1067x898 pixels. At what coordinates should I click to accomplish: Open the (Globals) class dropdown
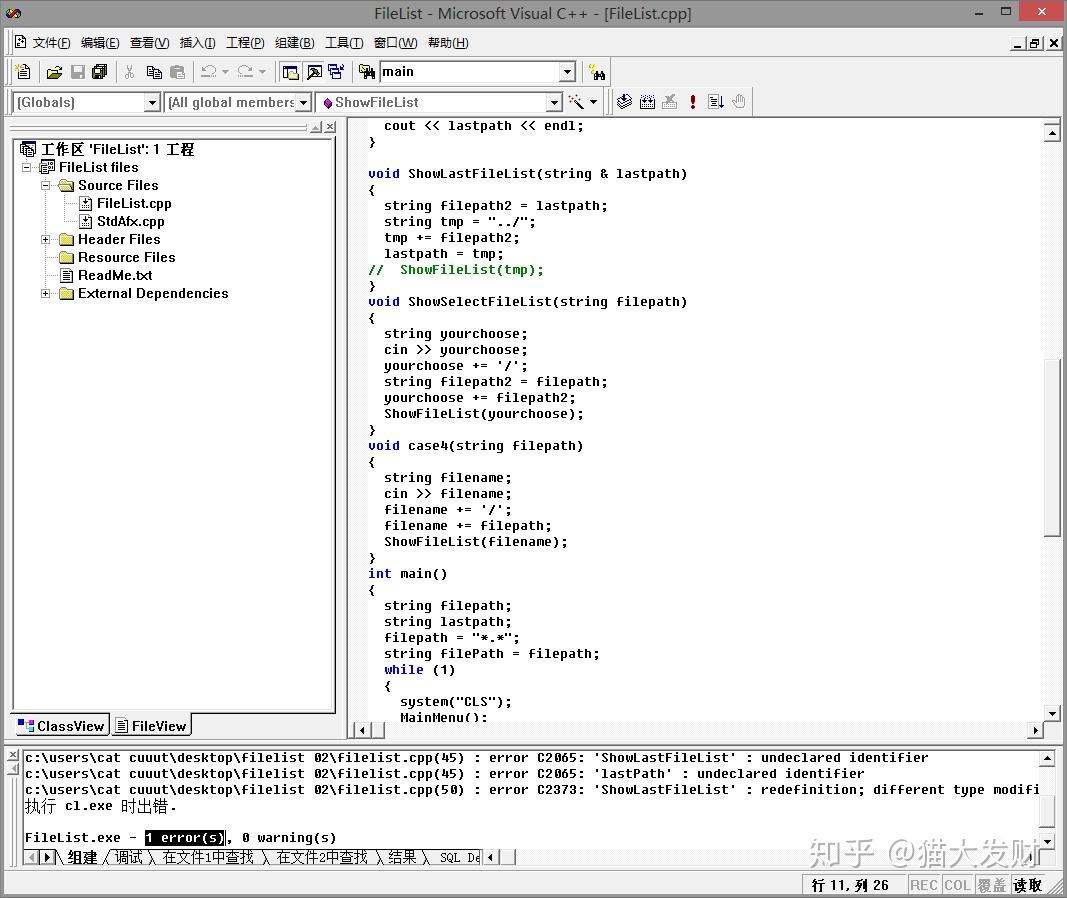click(152, 102)
